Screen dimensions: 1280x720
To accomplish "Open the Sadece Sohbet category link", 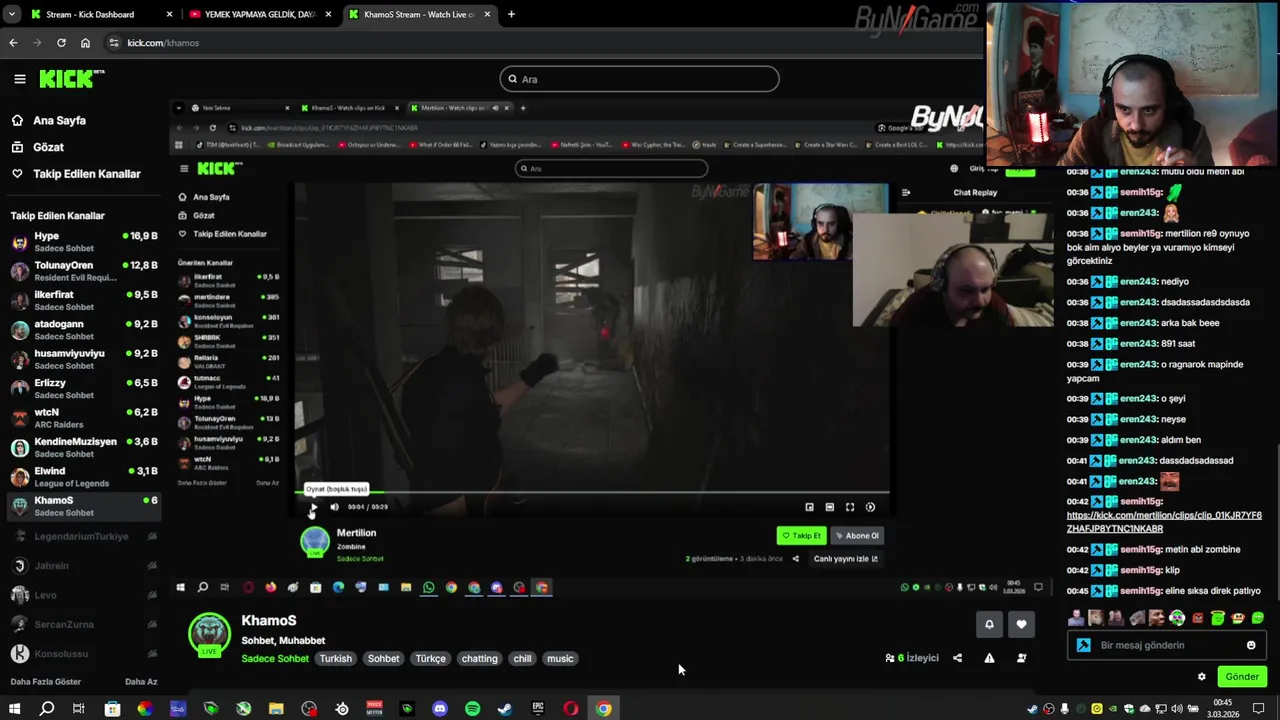I will coord(275,659).
